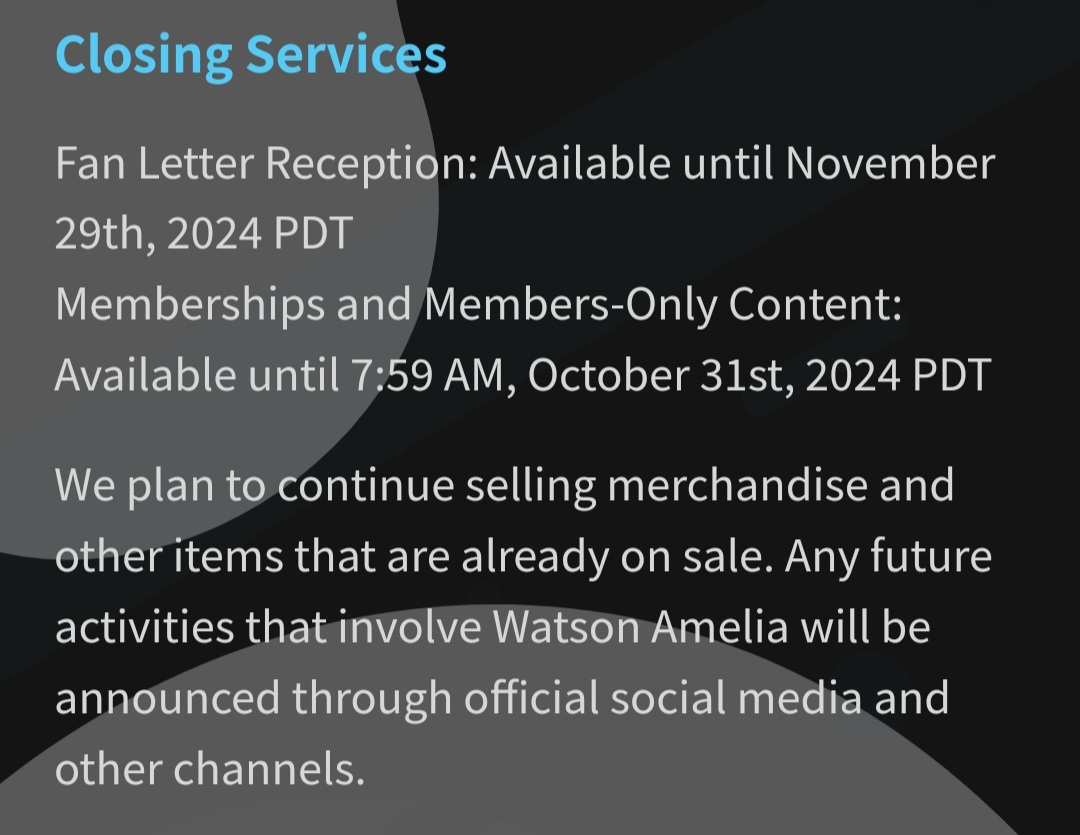Click "Memberships and Members-Only Content:" text

coord(479,305)
